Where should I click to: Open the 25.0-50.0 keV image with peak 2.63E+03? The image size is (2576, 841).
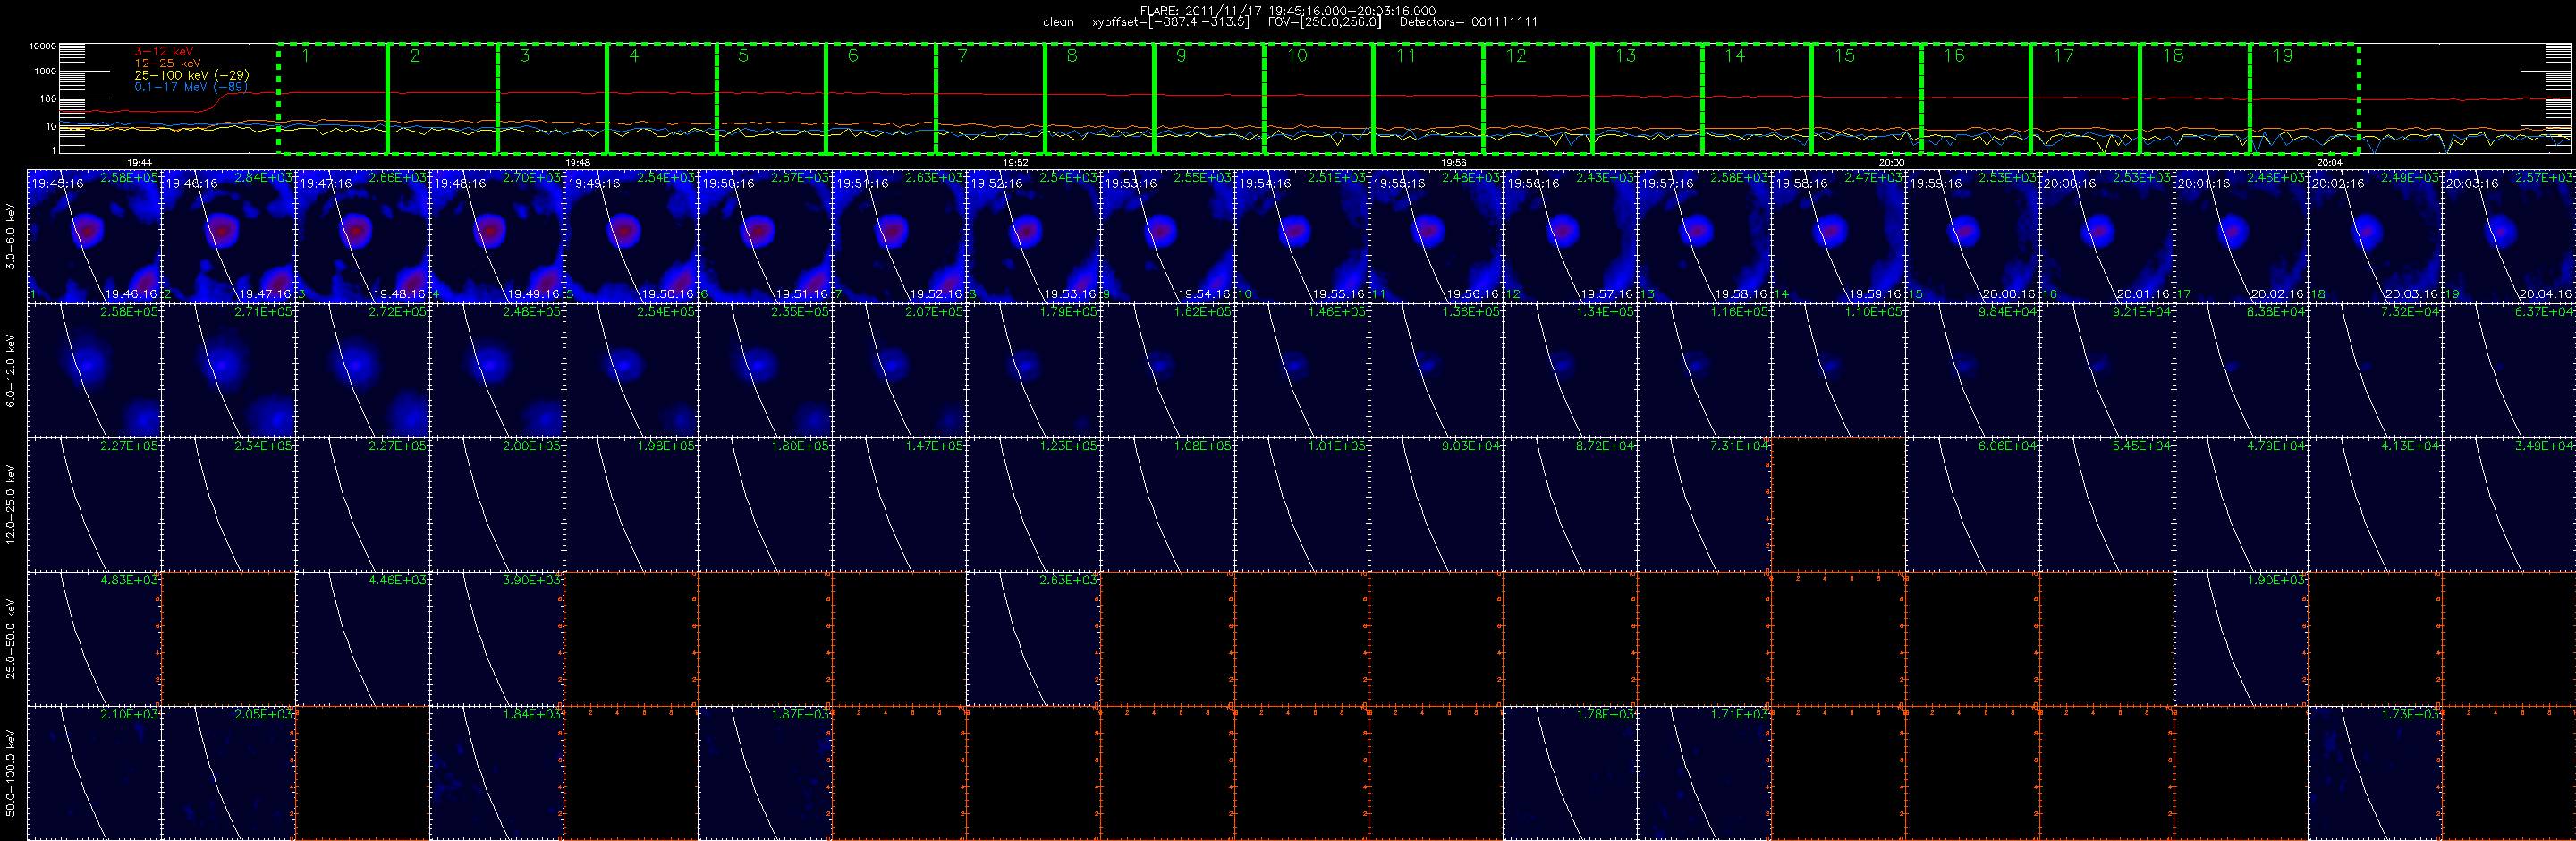[x=1033, y=638]
